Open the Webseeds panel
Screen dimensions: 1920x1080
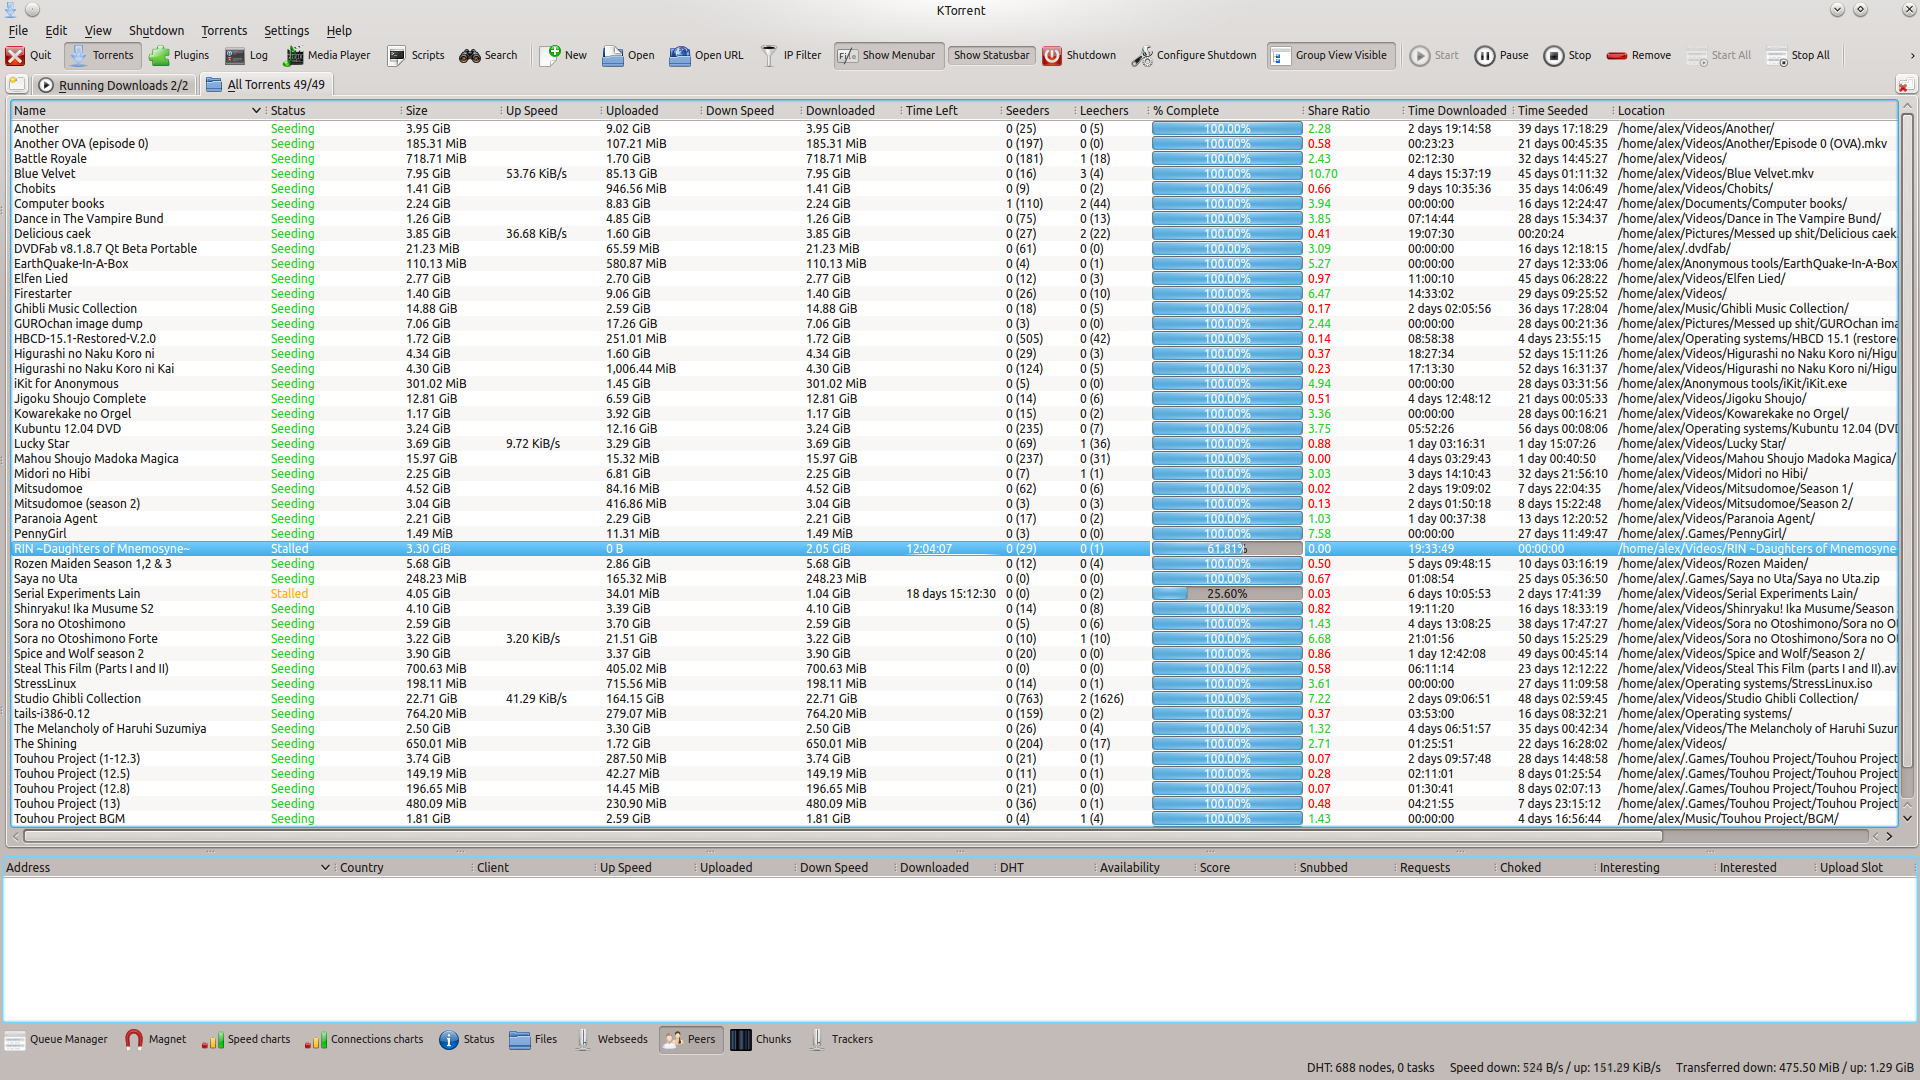pyautogui.click(x=611, y=1040)
